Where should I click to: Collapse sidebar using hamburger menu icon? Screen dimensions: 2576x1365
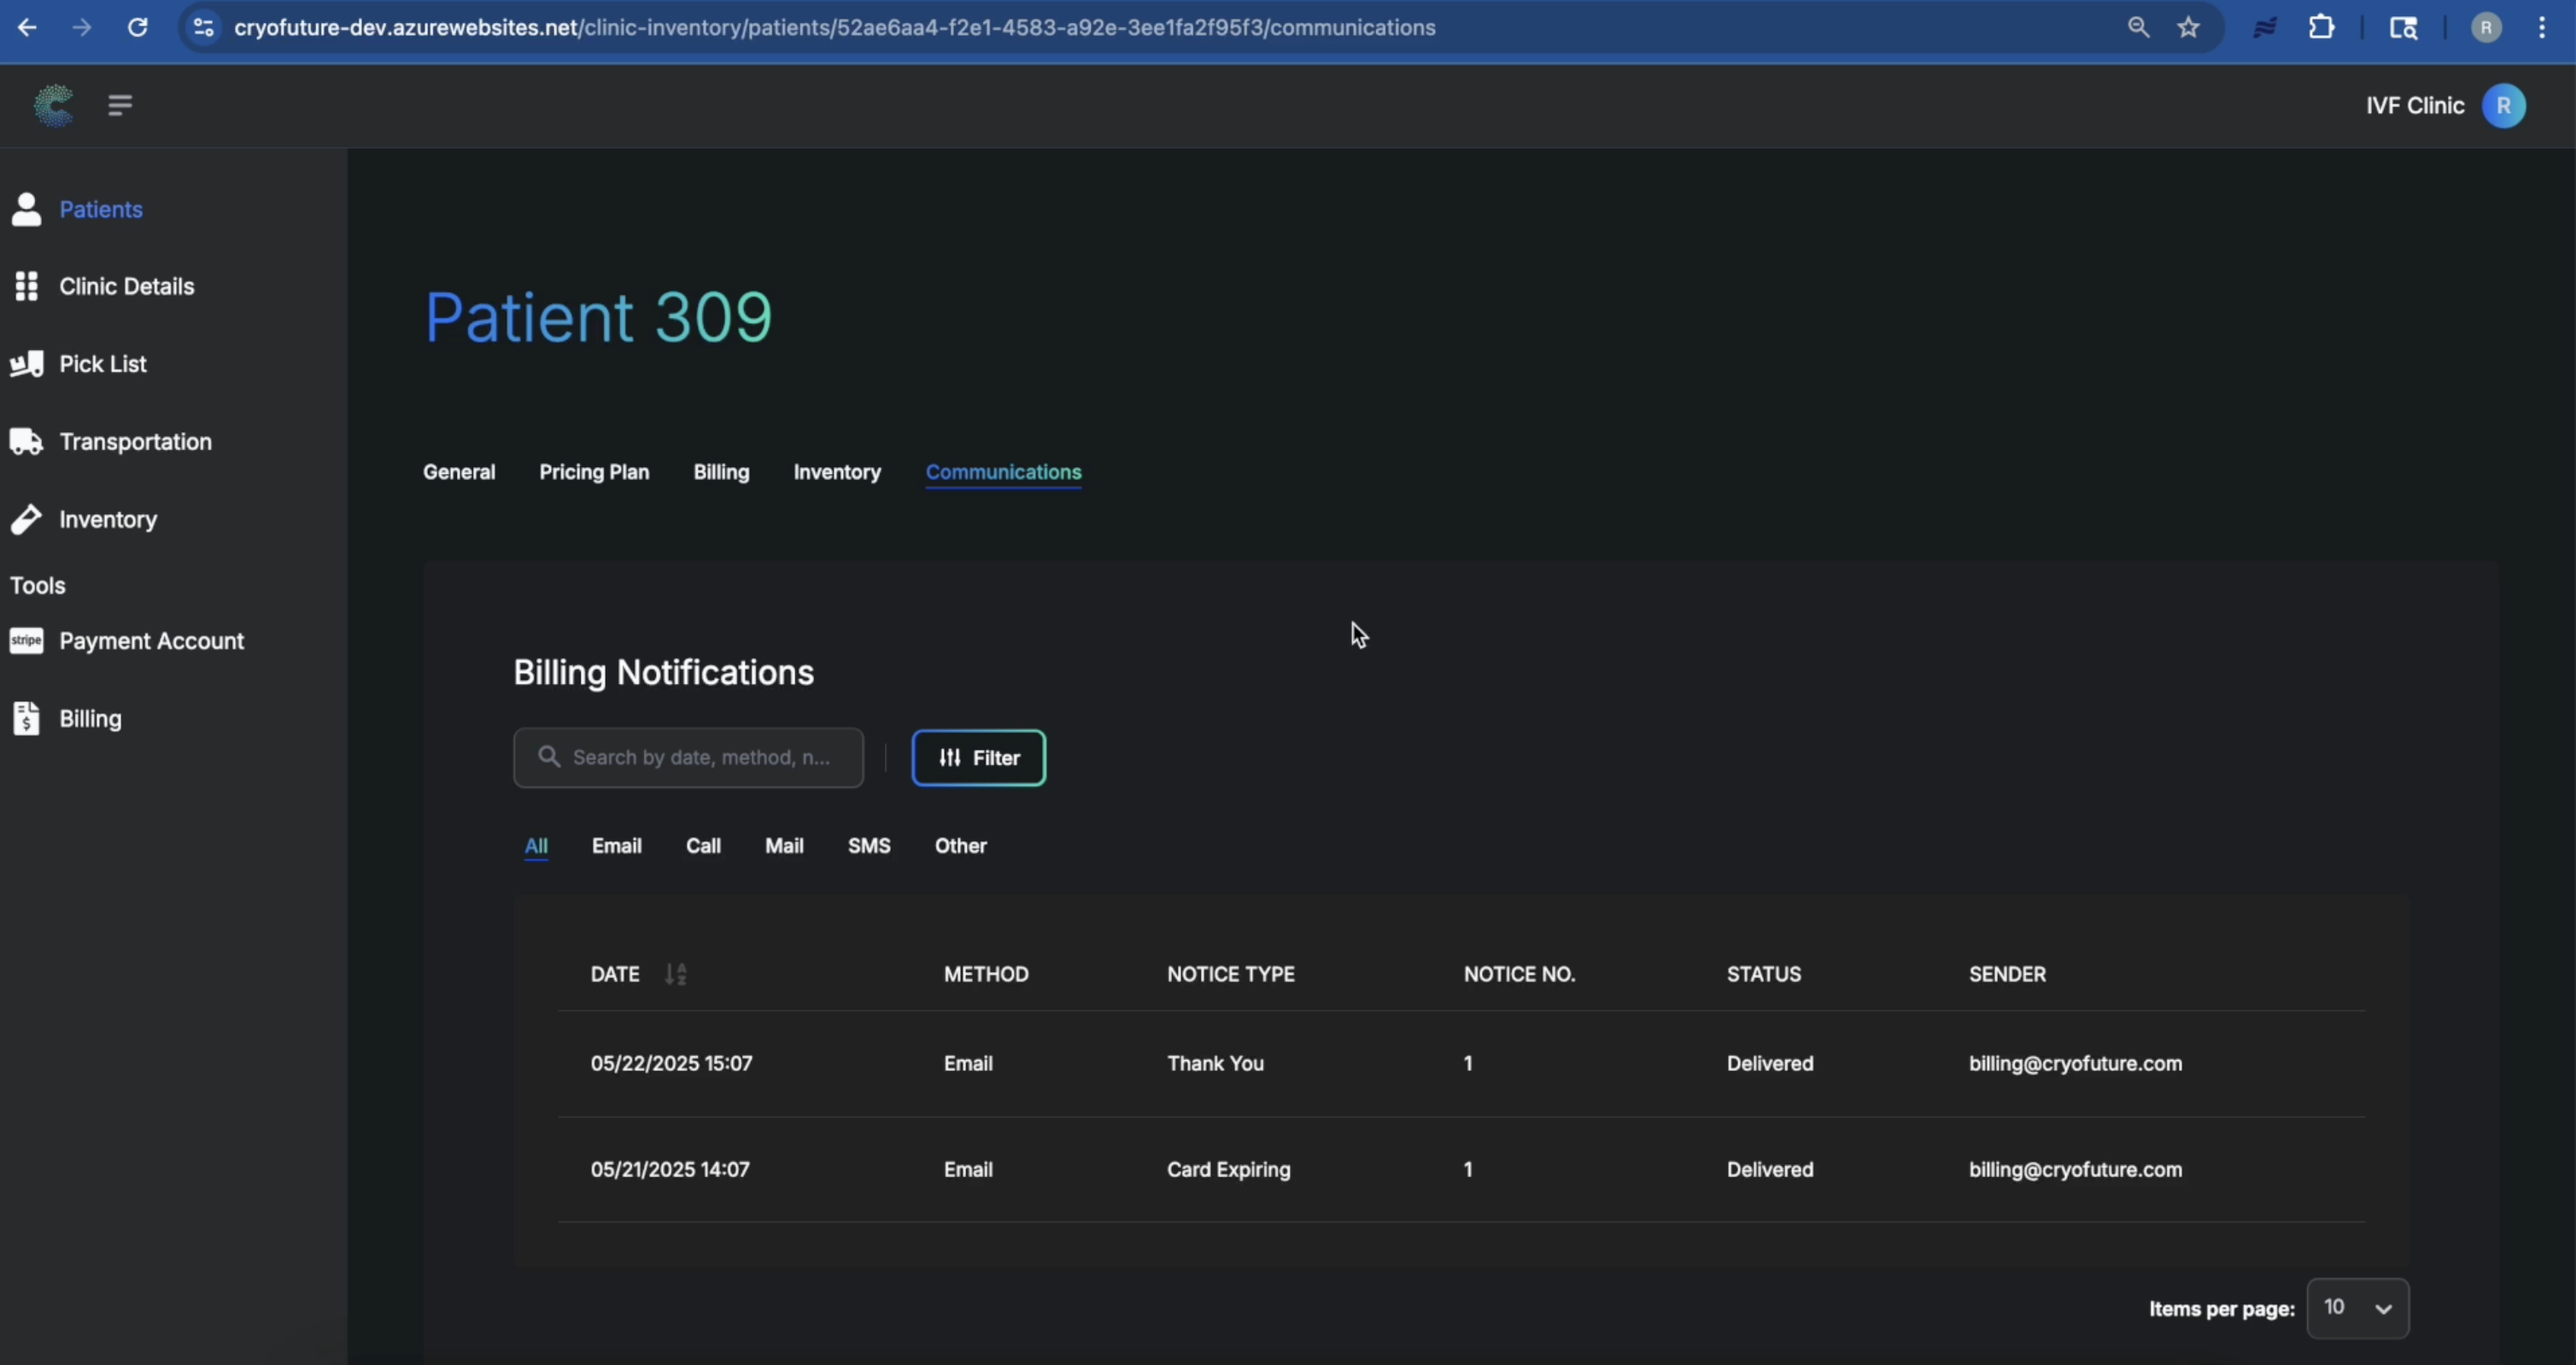[120, 105]
